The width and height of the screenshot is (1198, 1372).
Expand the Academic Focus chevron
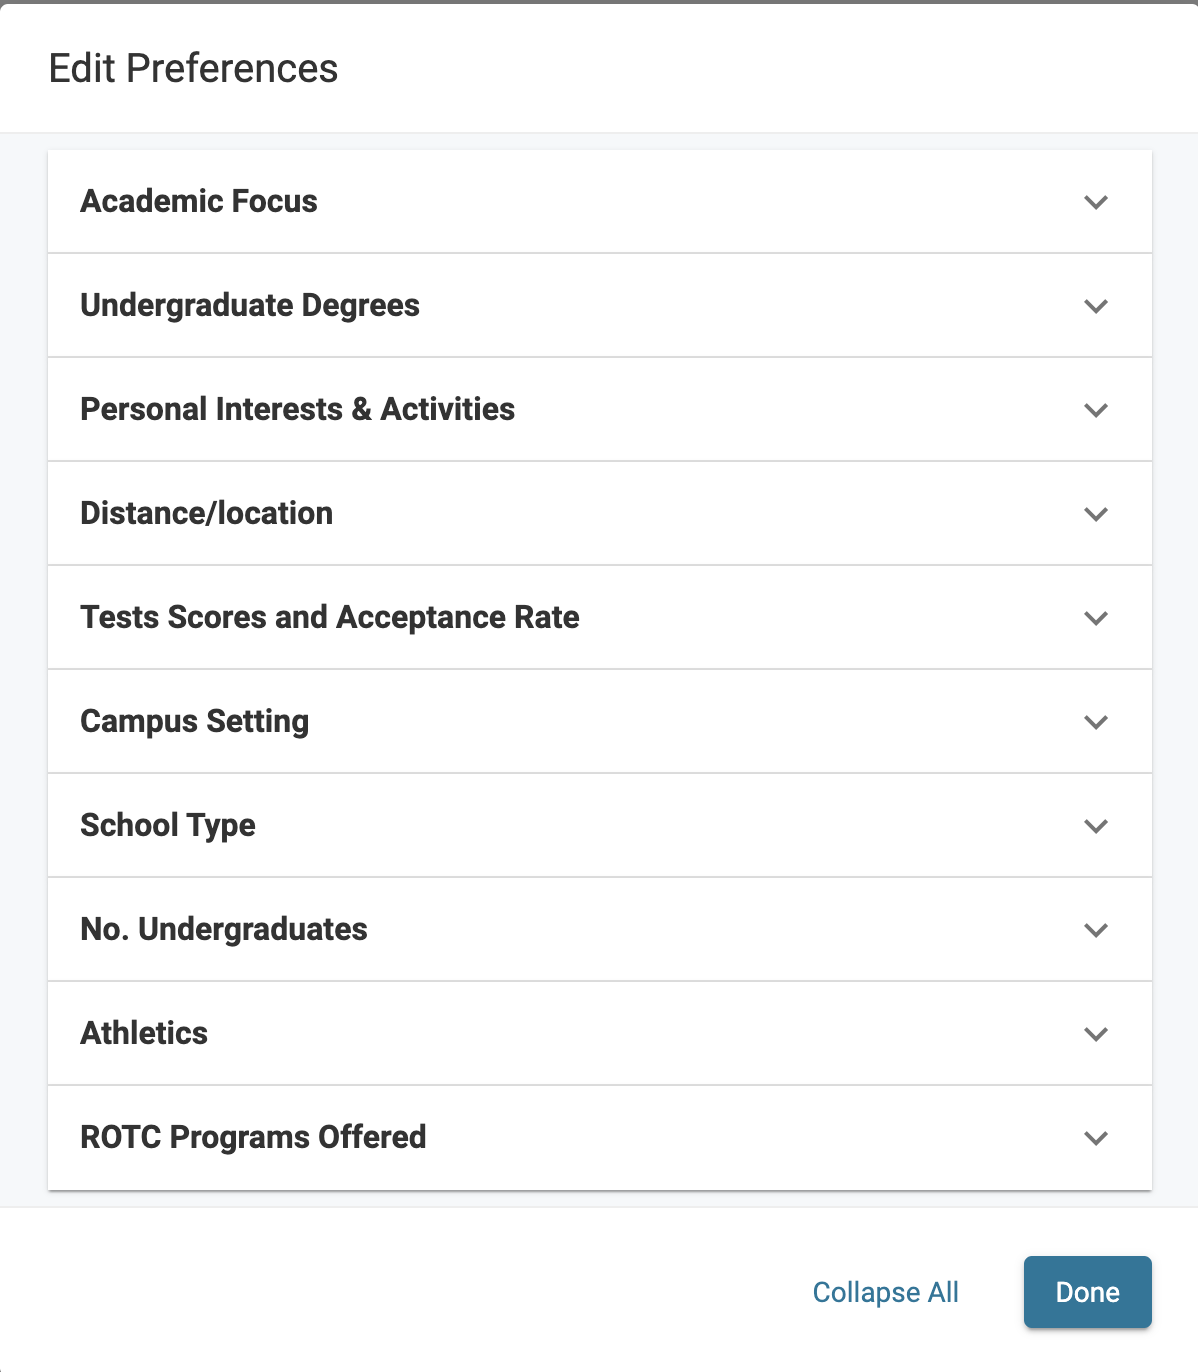1096,202
